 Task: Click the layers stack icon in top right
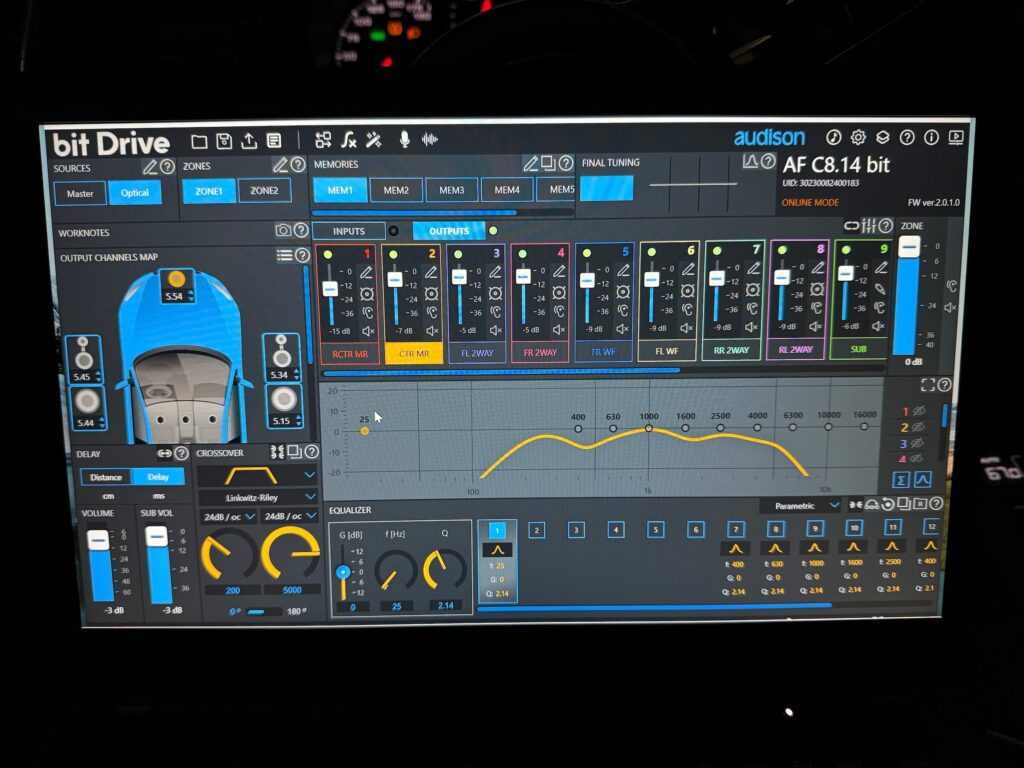point(882,137)
